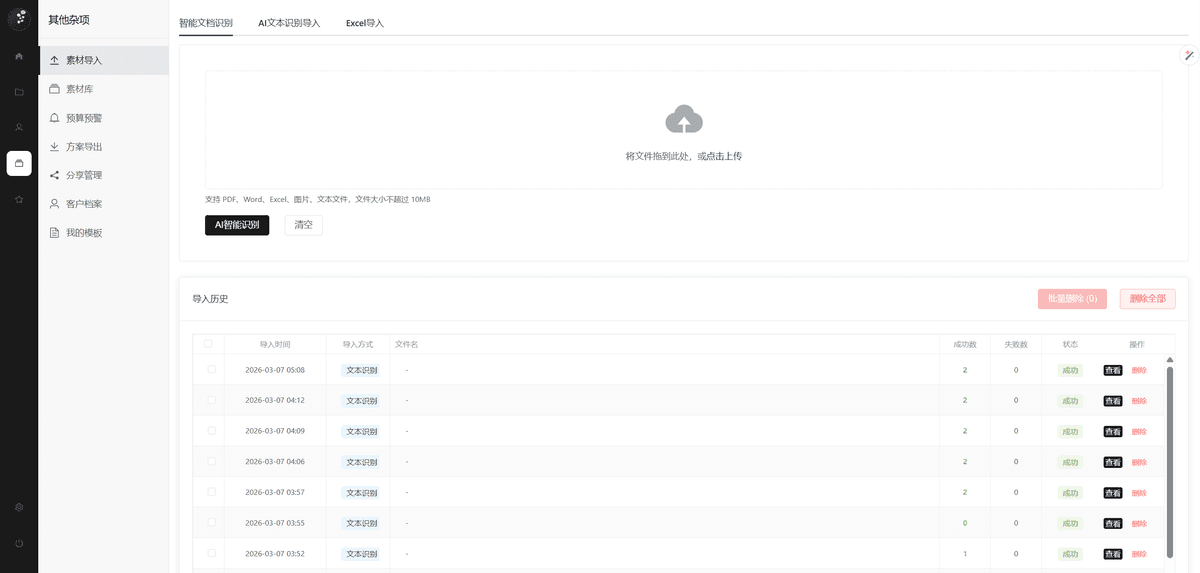Click the home icon in dark sidebar
Viewport: 1200px width, 573px height.
pos(19,56)
